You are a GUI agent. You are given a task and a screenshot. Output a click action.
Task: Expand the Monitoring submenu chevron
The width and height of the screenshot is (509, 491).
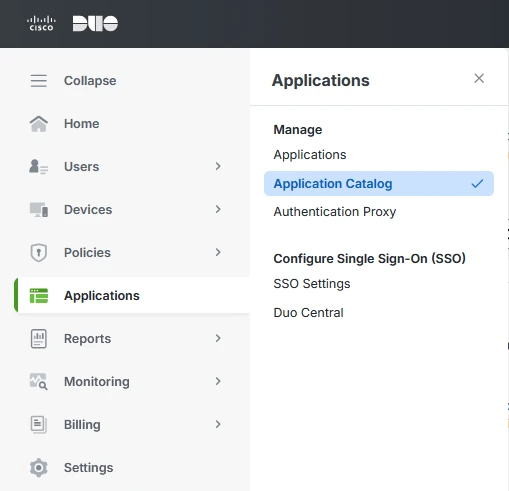click(218, 381)
